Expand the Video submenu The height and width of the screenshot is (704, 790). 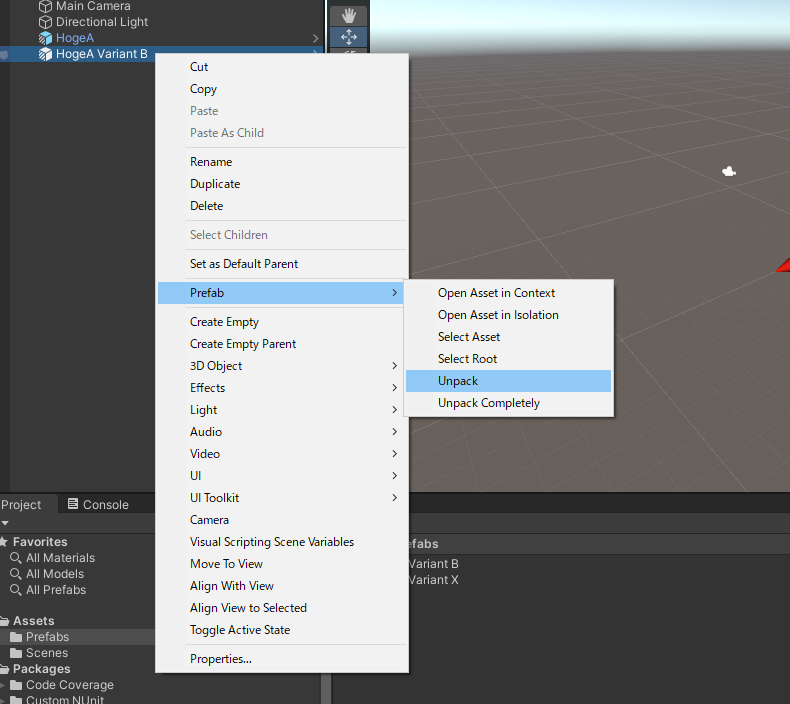click(x=394, y=454)
